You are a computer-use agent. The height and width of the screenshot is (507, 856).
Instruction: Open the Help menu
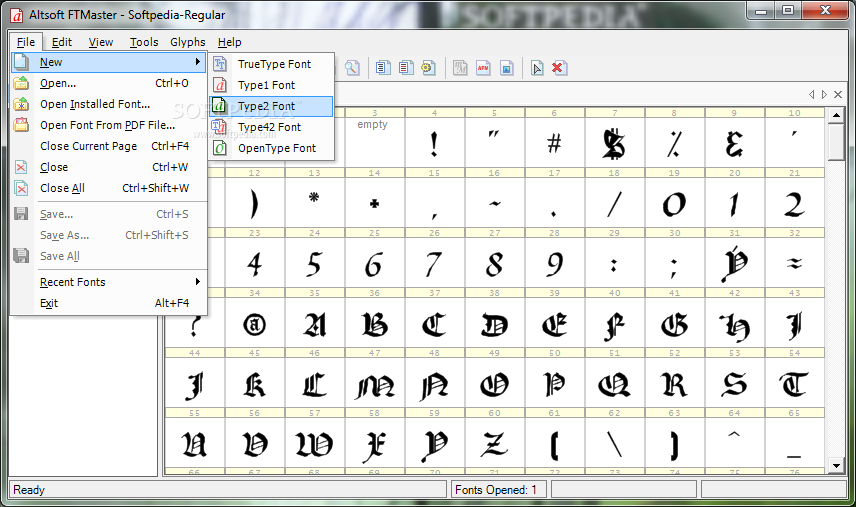[x=229, y=42]
